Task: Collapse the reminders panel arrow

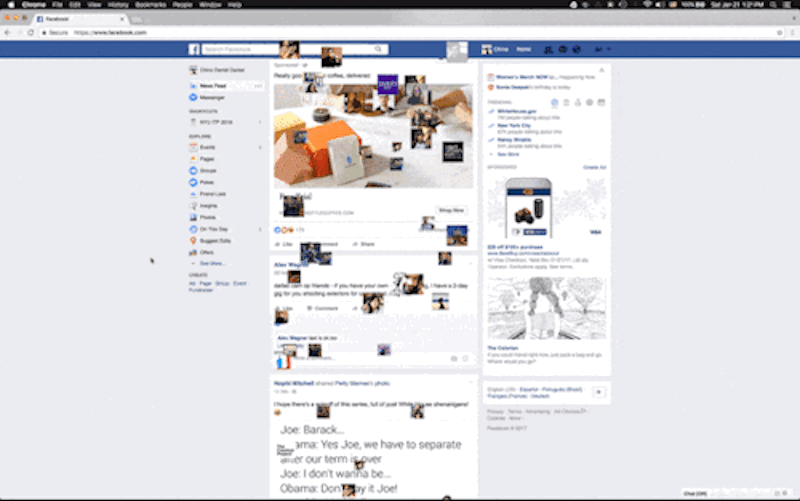Action: pyautogui.click(x=602, y=70)
